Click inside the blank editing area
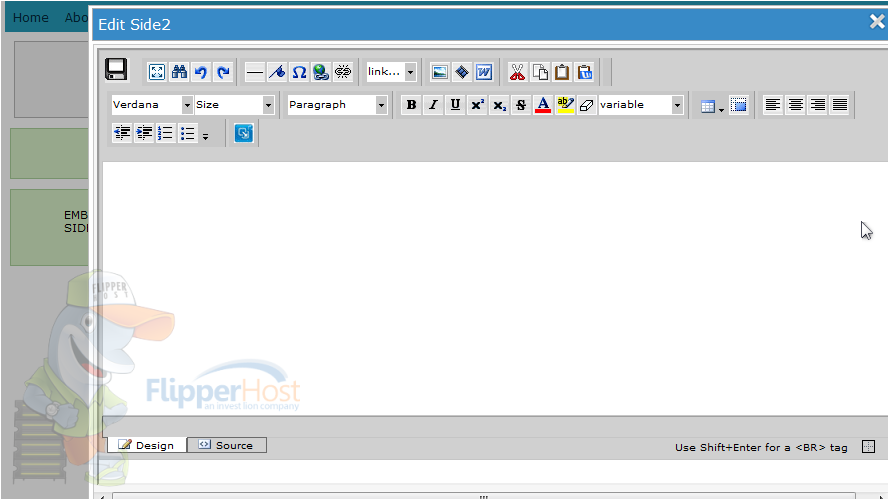The width and height of the screenshot is (889, 500). click(495, 288)
